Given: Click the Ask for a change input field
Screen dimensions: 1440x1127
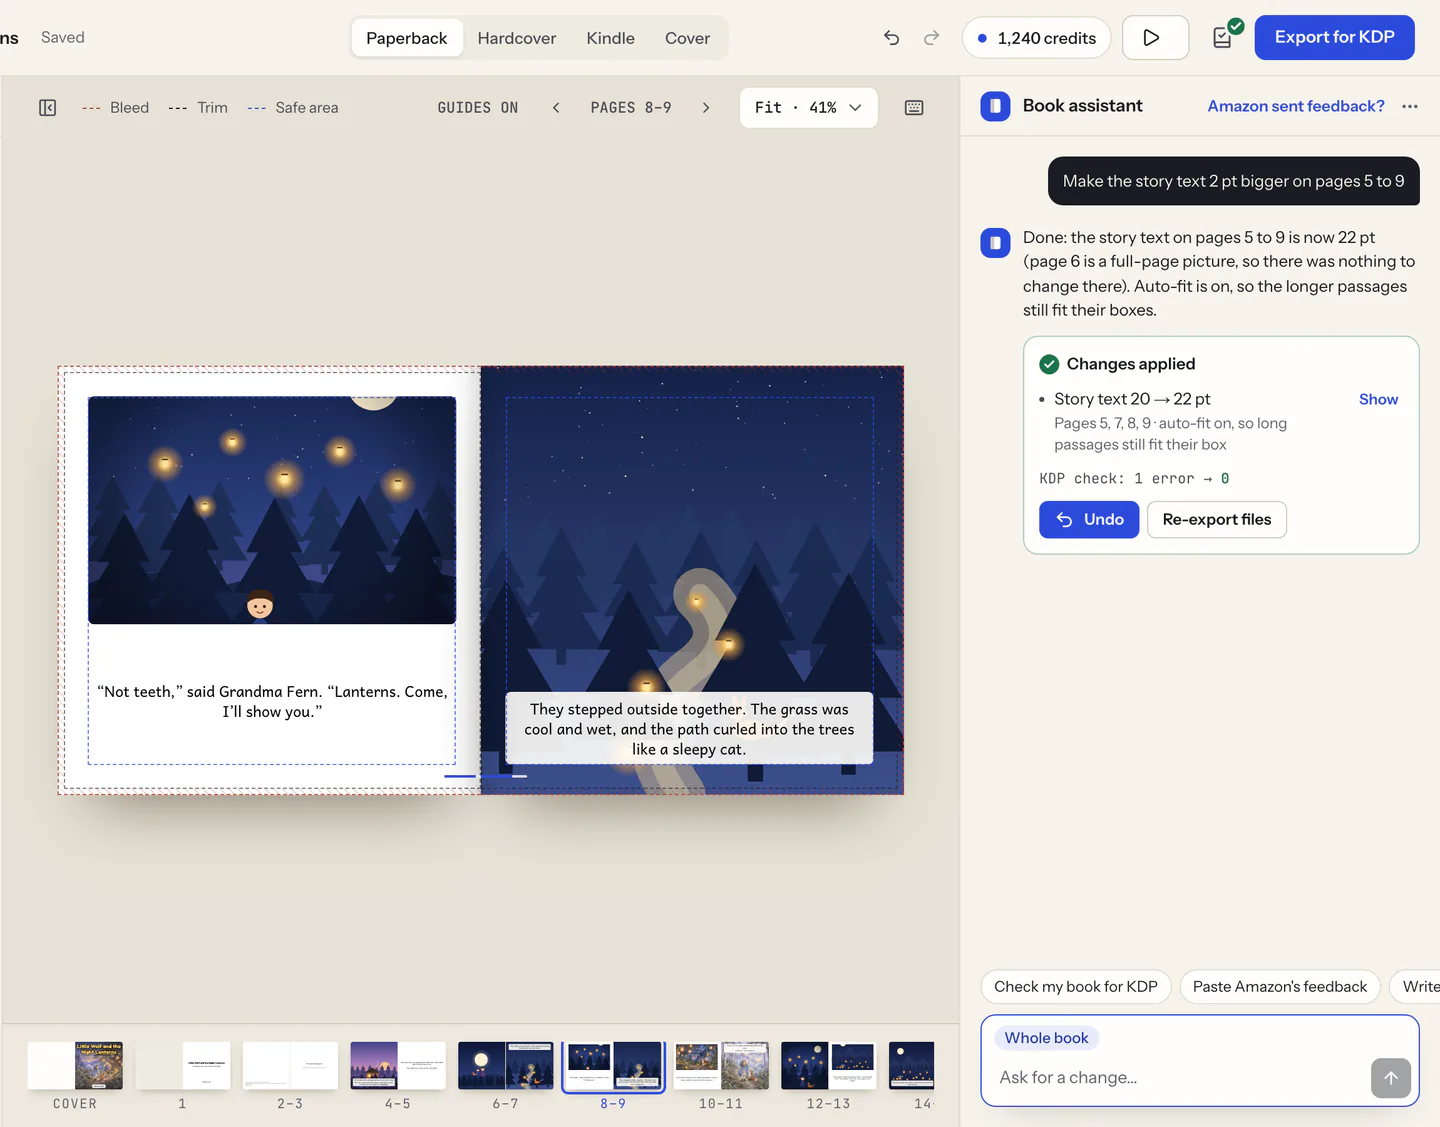Looking at the screenshot, I should tap(1180, 1078).
